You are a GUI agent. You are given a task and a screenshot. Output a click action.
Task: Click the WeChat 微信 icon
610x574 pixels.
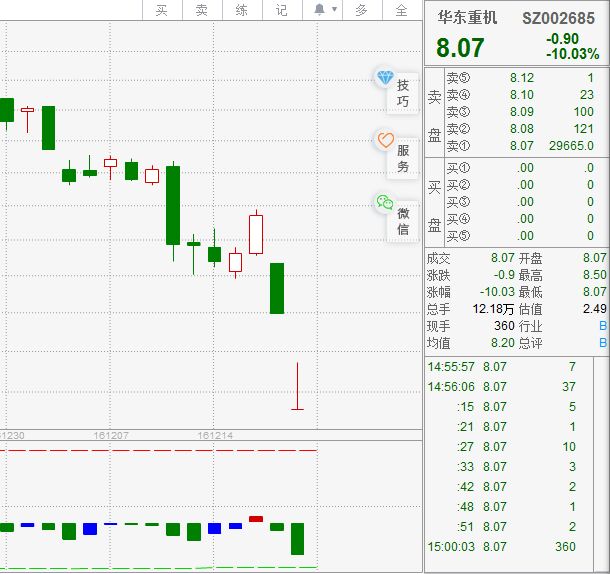(x=385, y=203)
